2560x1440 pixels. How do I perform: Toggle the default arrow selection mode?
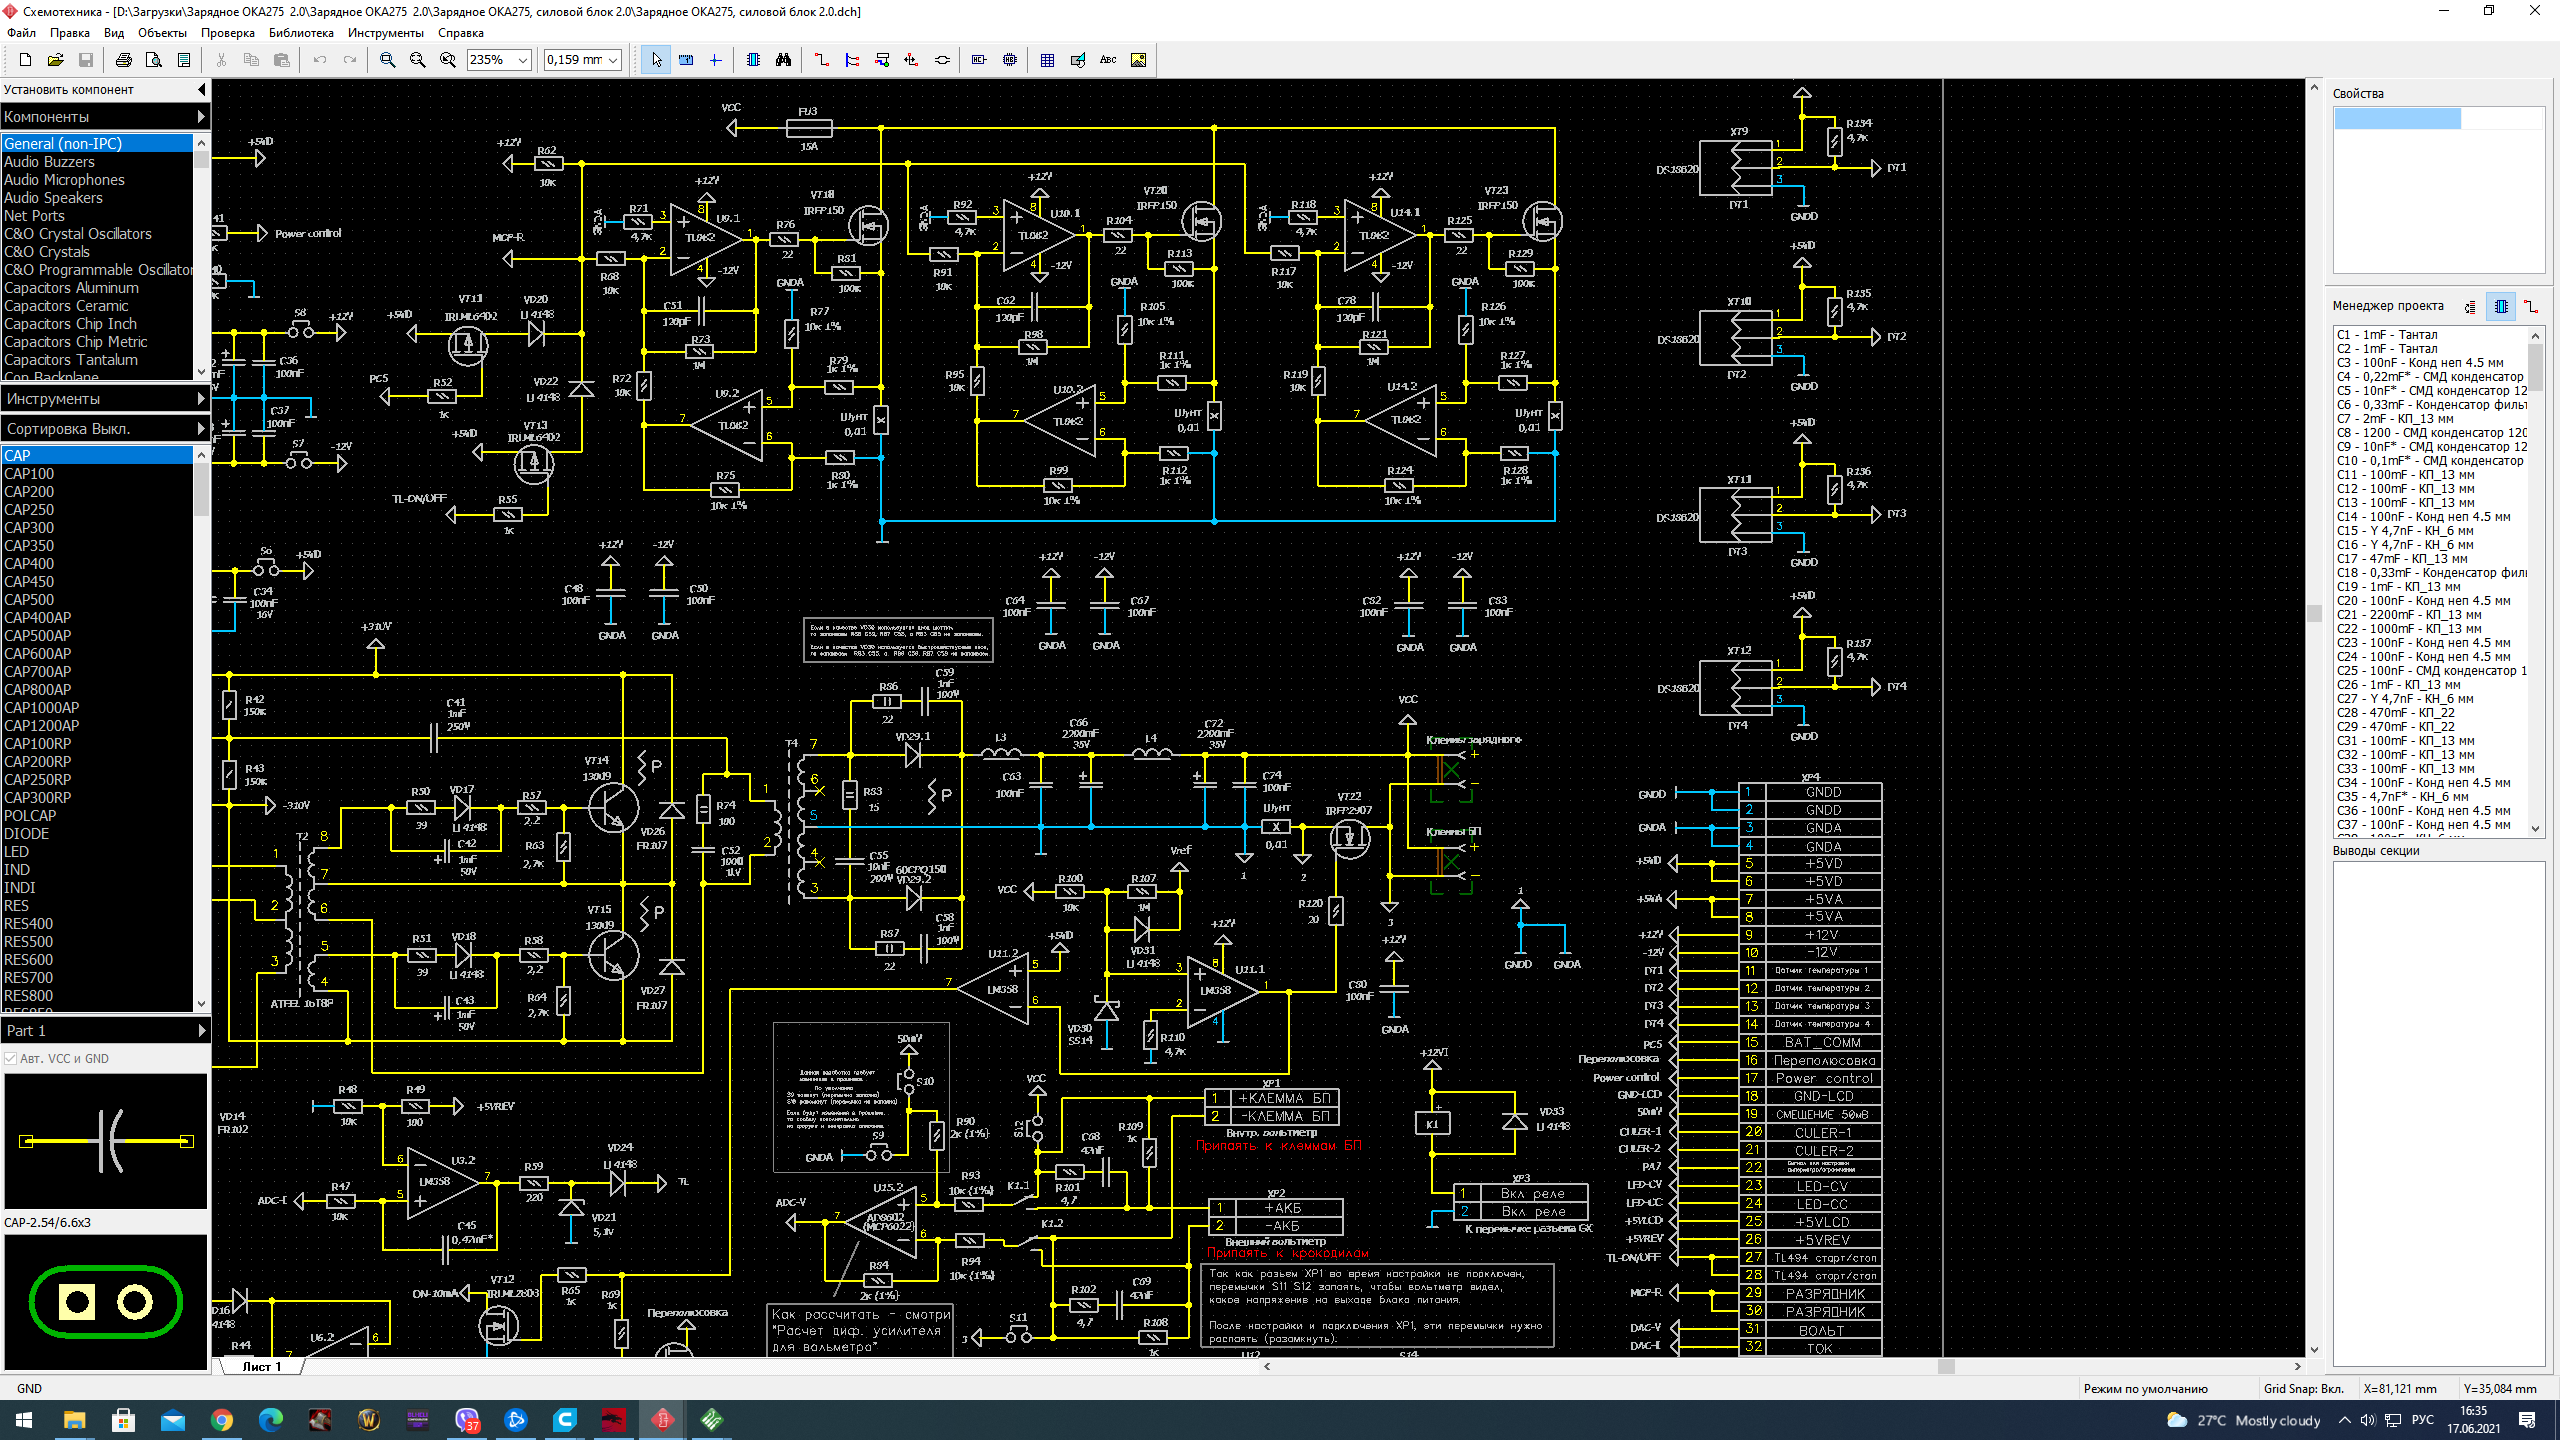[656, 60]
